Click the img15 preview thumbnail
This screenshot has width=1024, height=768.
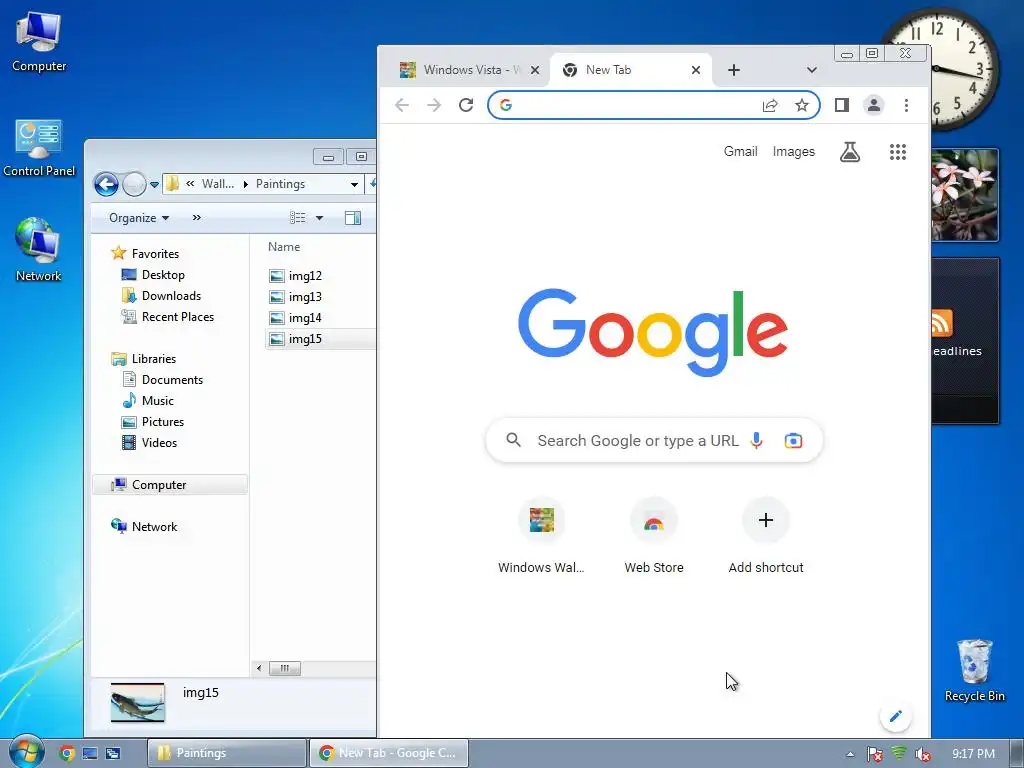(x=138, y=702)
